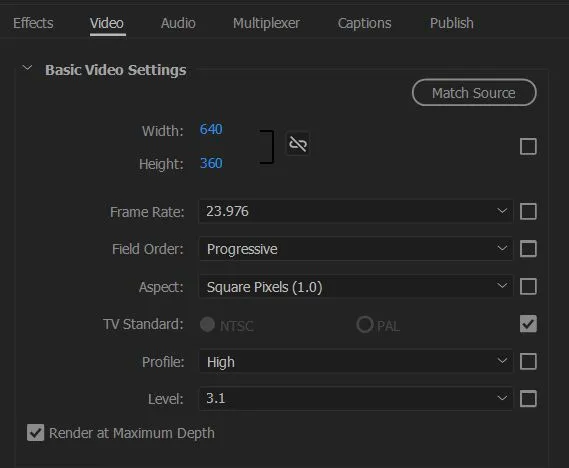The width and height of the screenshot is (569, 468).
Task: Click the TV Standard label text
Action: [x=143, y=324]
